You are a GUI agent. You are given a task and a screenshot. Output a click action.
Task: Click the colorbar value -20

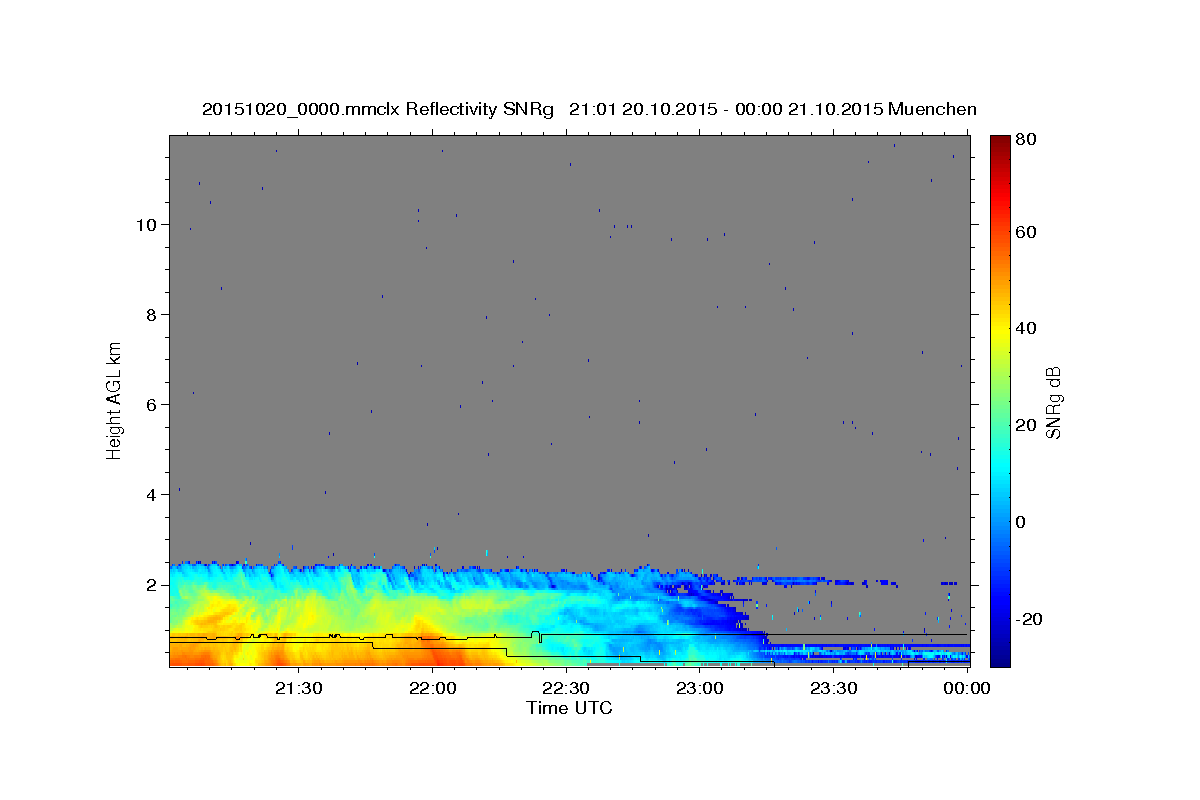point(1027,619)
